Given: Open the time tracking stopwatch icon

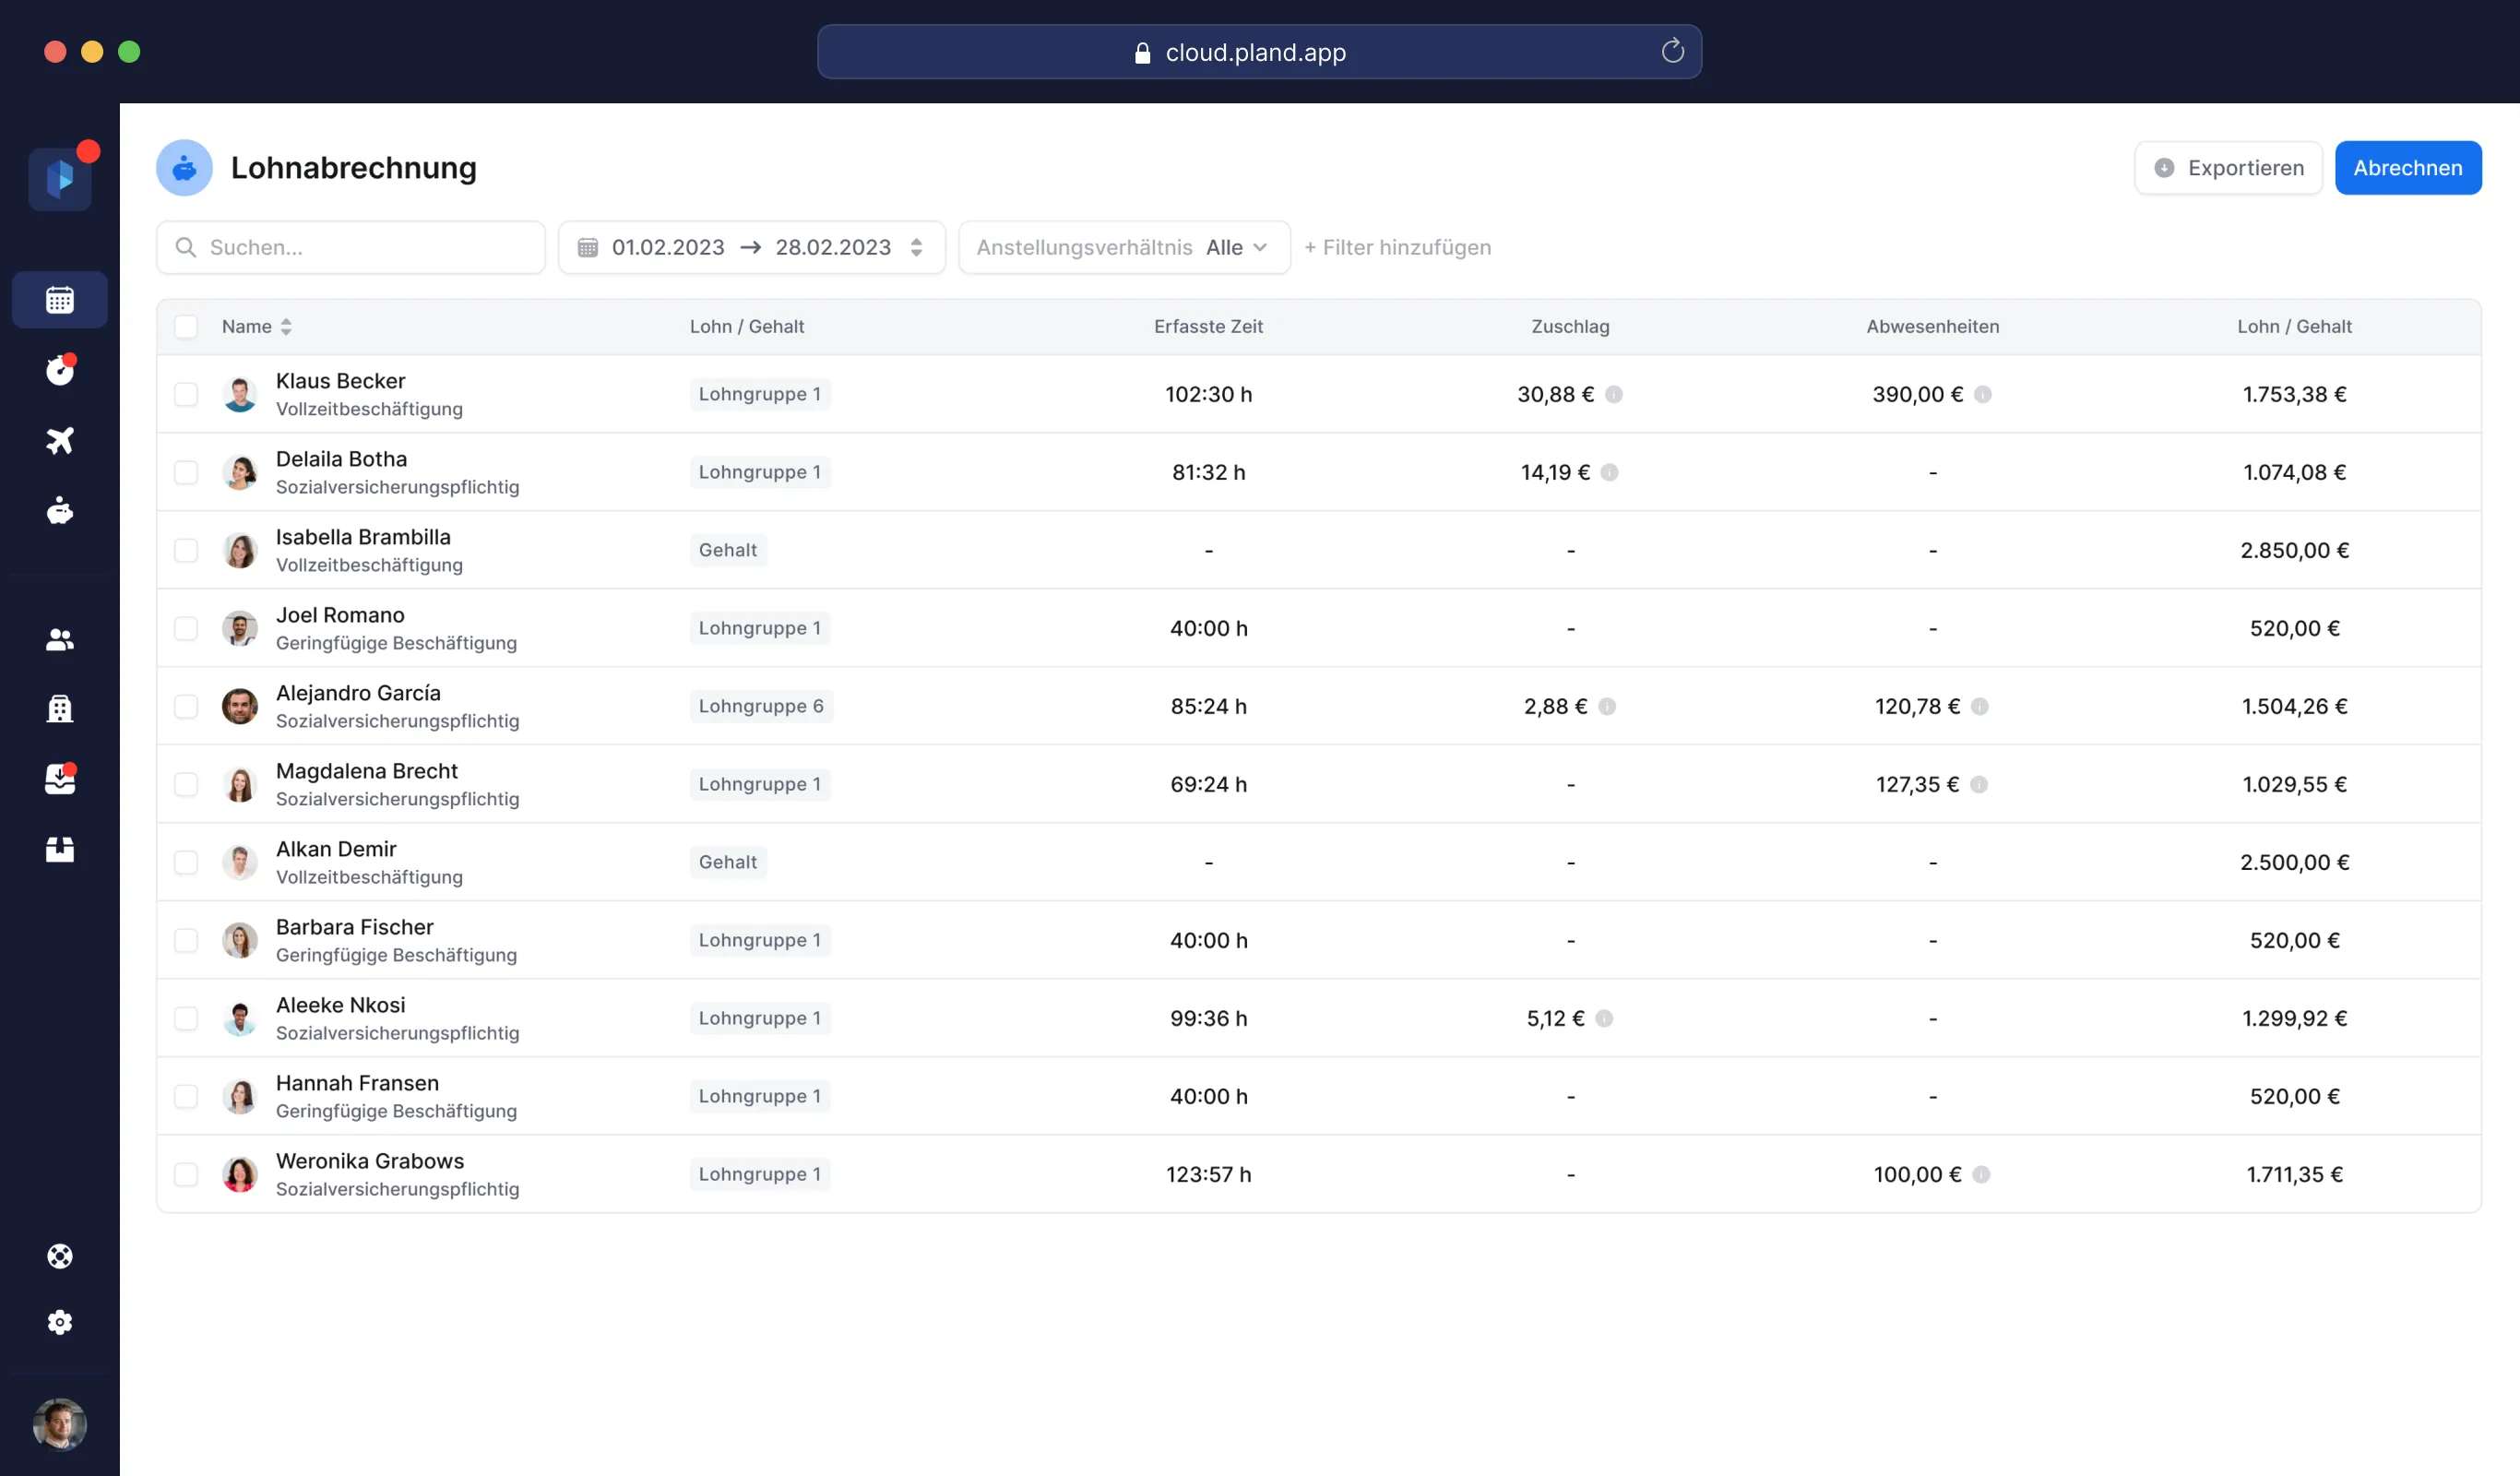Looking at the screenshot, I should click(60, 370).
